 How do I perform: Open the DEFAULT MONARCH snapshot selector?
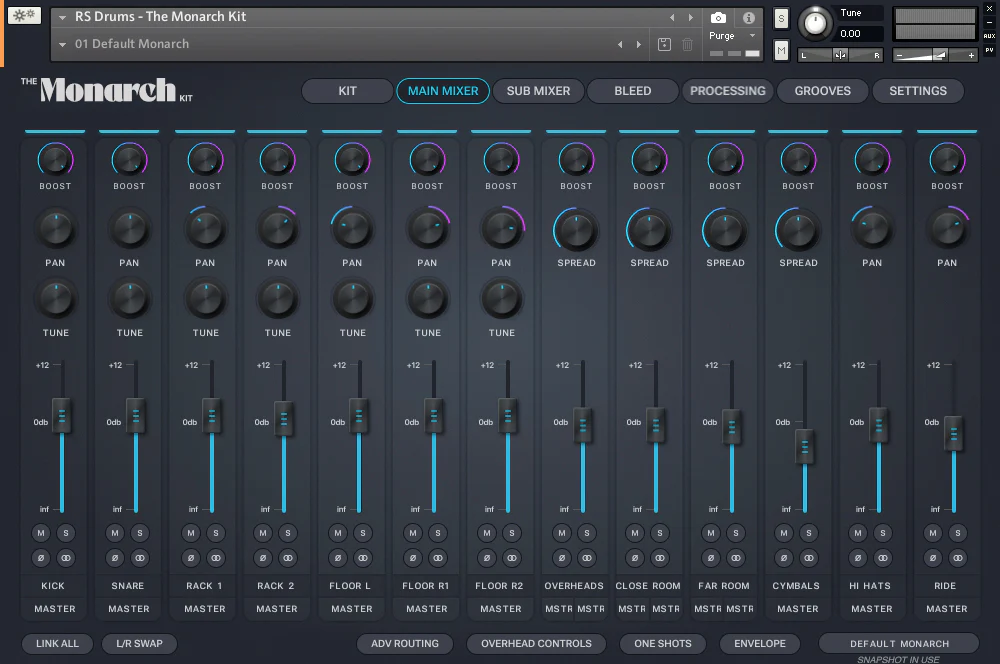pyautogui.click(x=899, y=644)
